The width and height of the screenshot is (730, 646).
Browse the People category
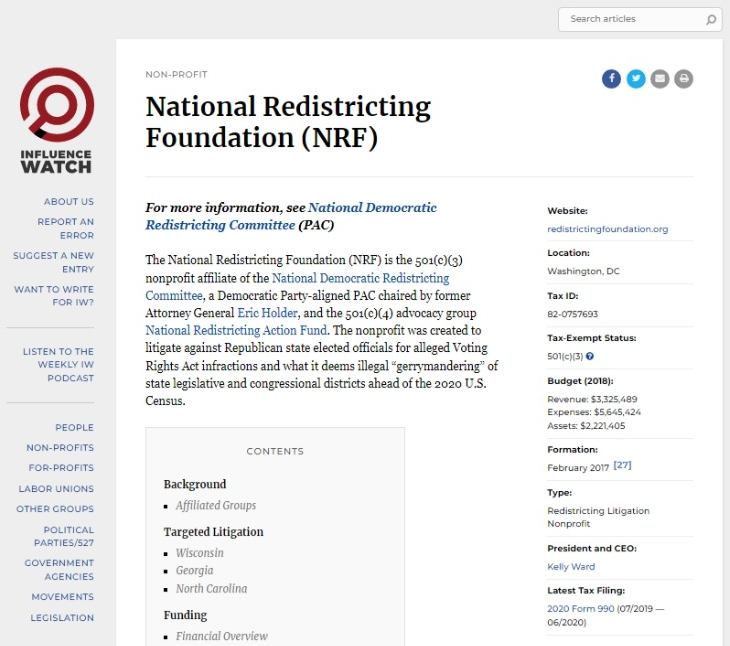(74, 427)
